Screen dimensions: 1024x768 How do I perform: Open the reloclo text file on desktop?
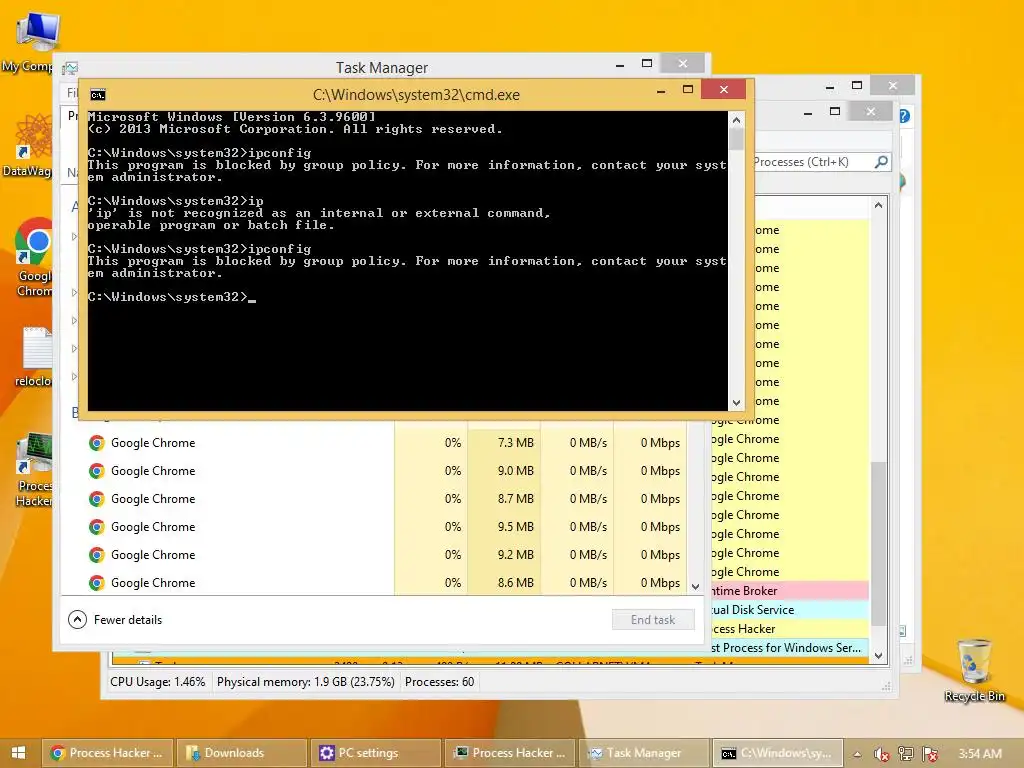click(x=34, y=357)
